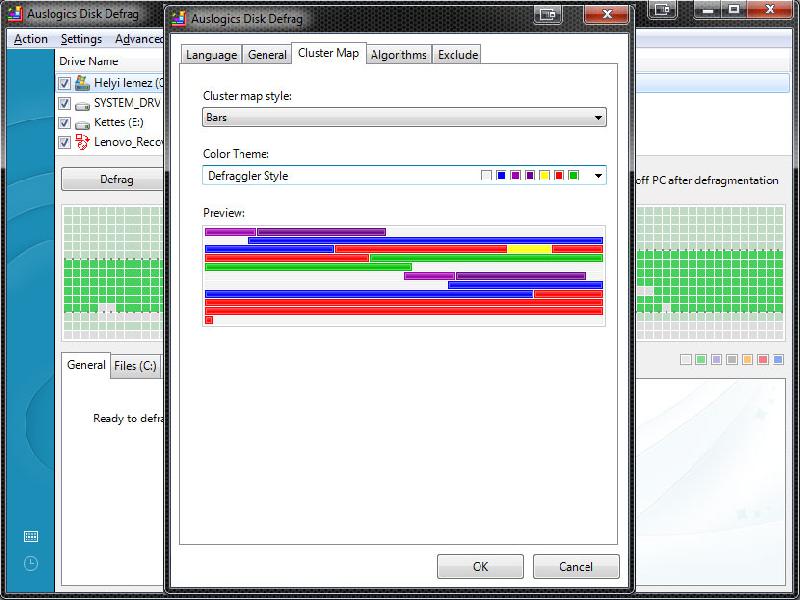Uncheck the Helyi lemez drive checkbox
Screen dimensions: 800x600
pos(64,83)
